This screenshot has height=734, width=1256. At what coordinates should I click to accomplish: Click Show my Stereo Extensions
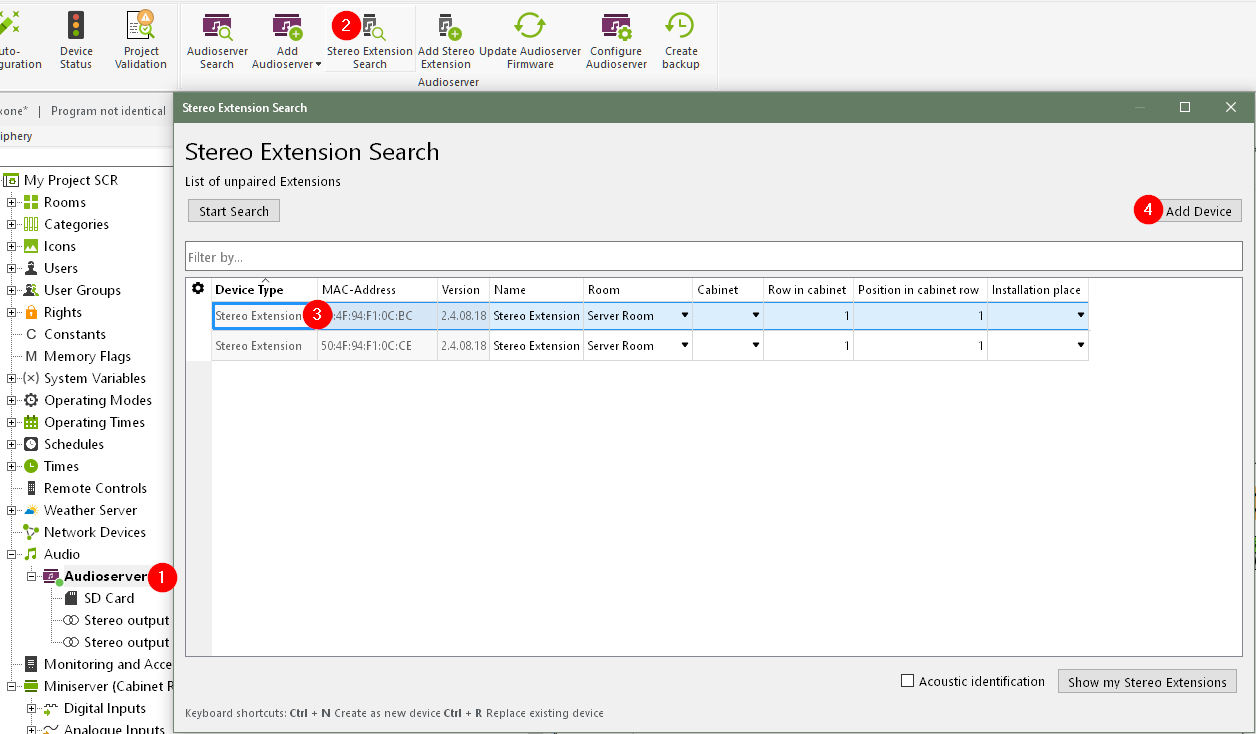[x=1147, y=682]
